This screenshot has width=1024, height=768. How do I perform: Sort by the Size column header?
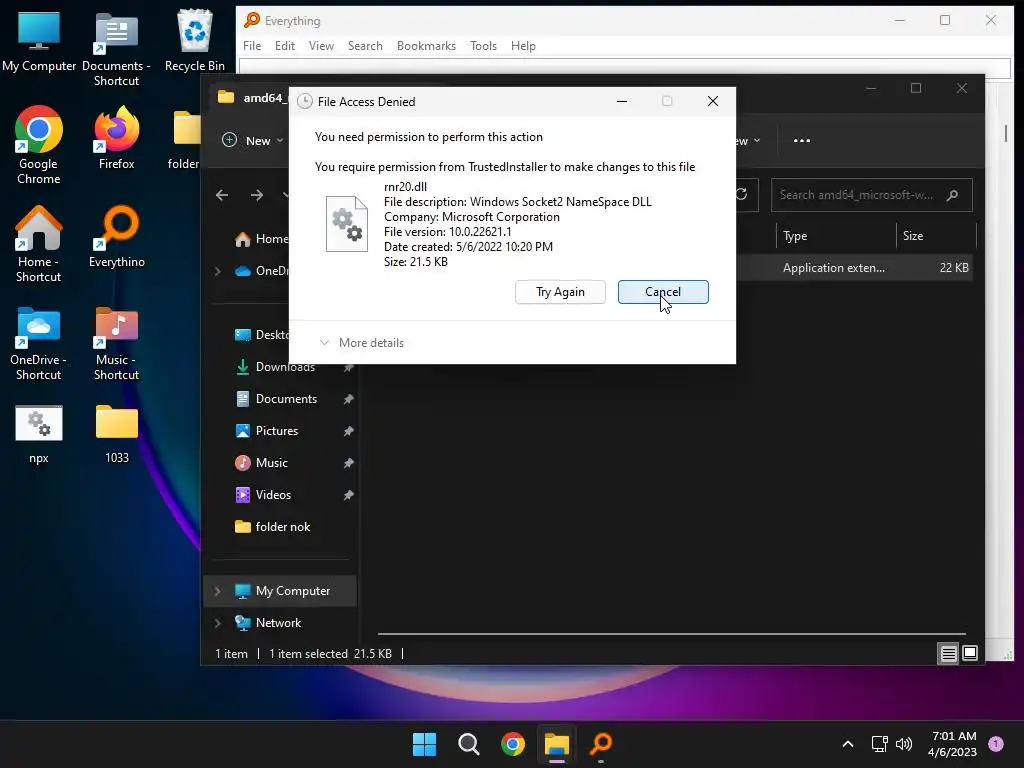(x=935, y=236)
